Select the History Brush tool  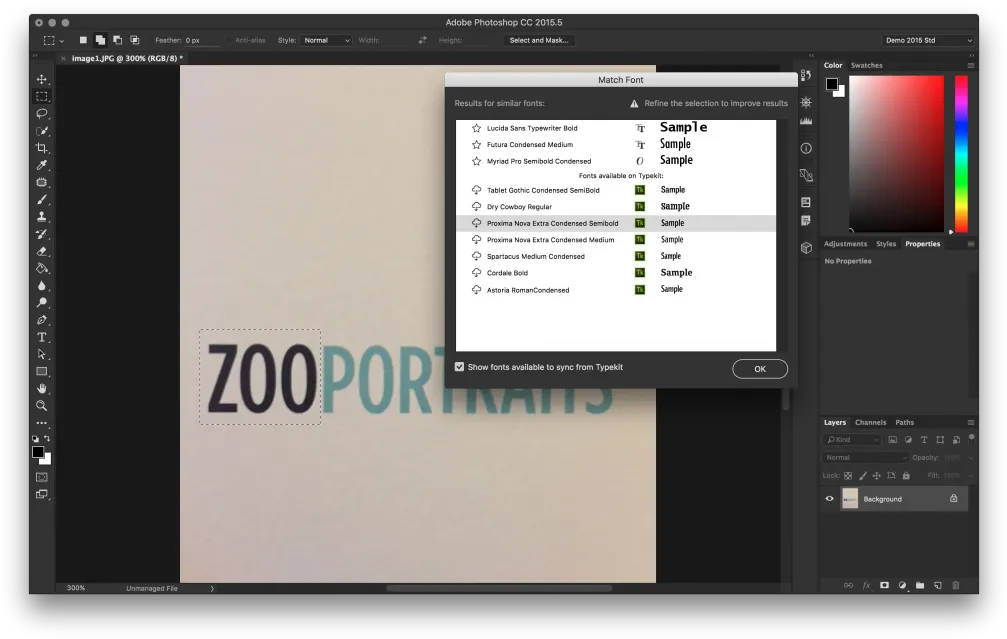click(x=42, y=234)
